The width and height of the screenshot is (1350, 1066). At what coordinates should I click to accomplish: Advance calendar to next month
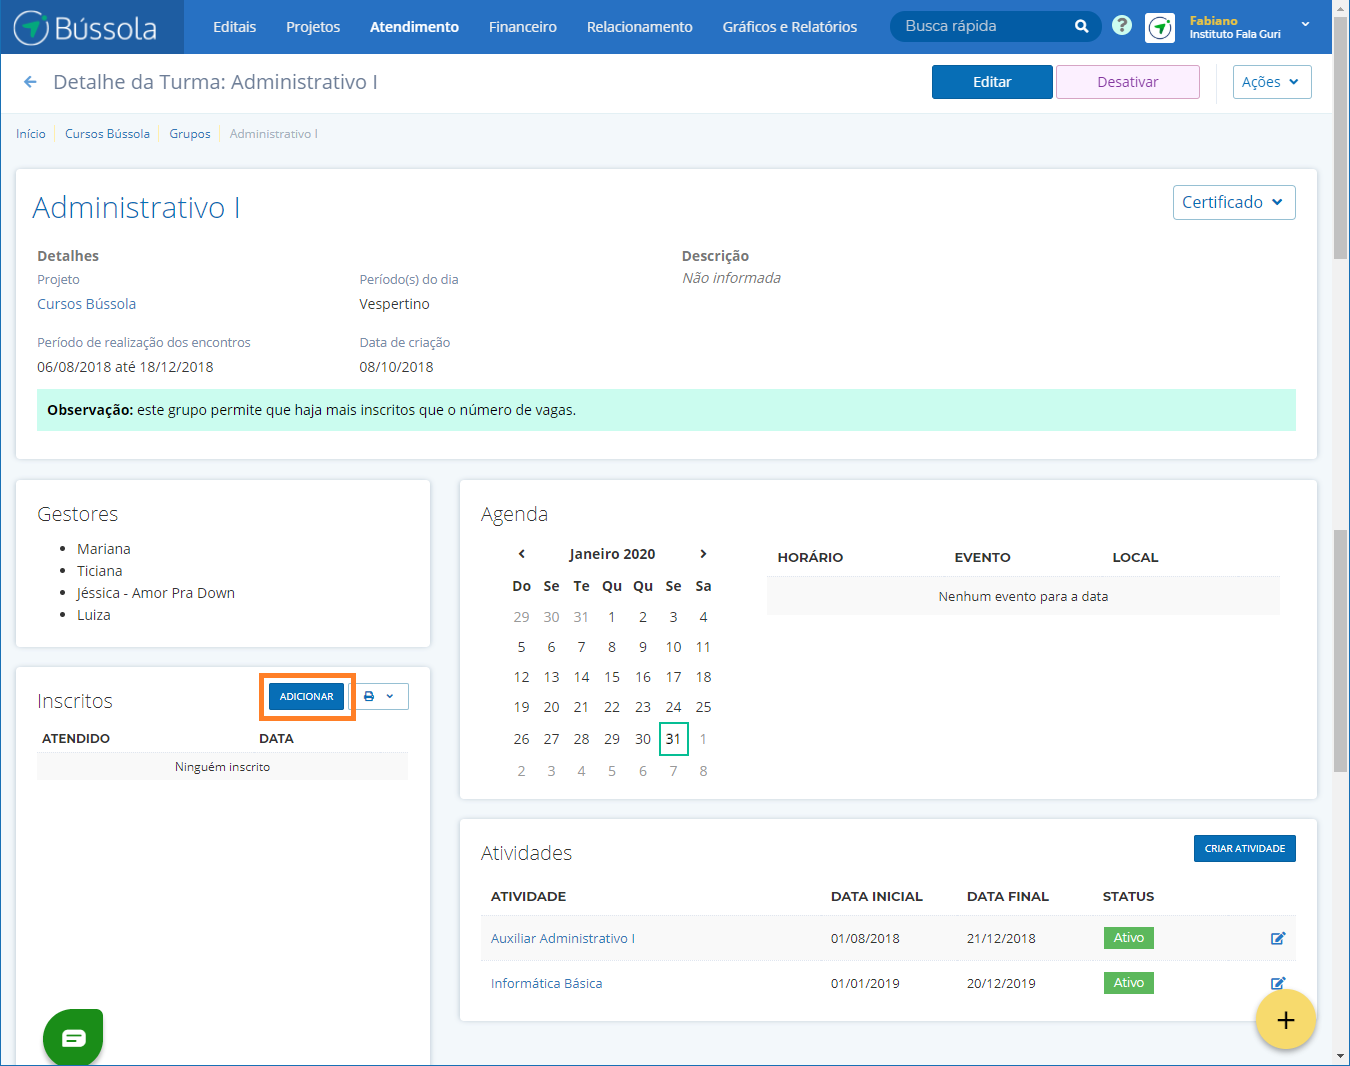click(x=703, y=554)
